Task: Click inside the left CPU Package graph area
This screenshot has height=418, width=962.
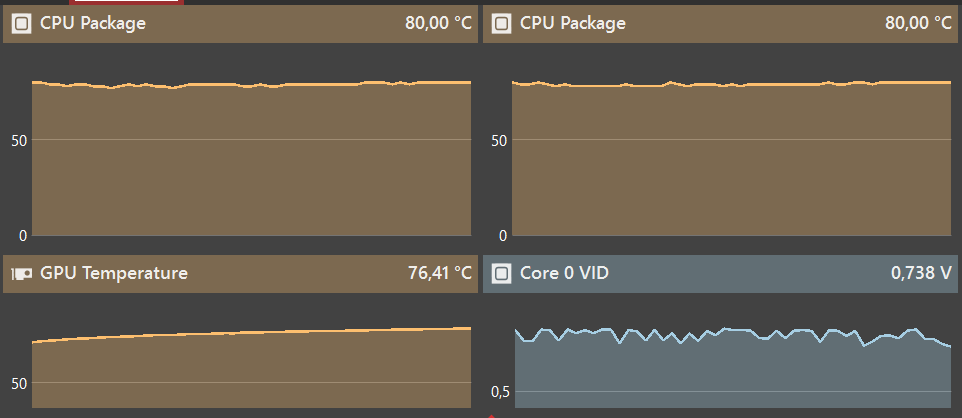Action: coord(250,170)
